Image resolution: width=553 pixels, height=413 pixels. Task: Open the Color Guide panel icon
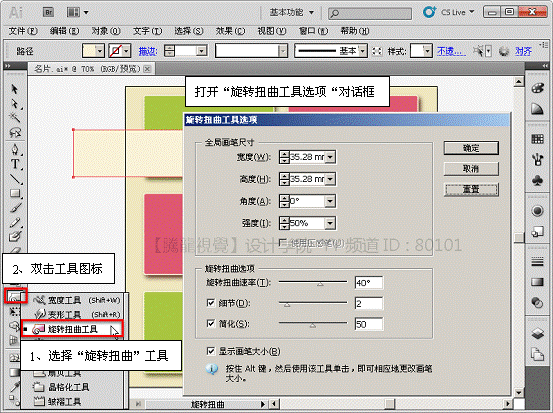(x=537, y=109)
